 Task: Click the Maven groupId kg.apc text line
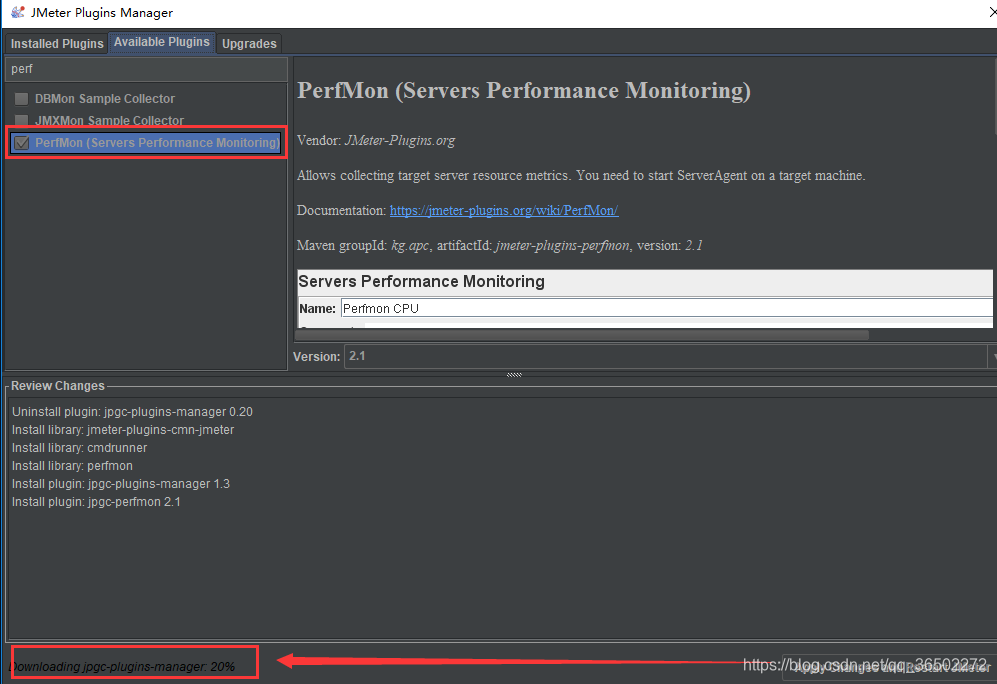[500, 245]
